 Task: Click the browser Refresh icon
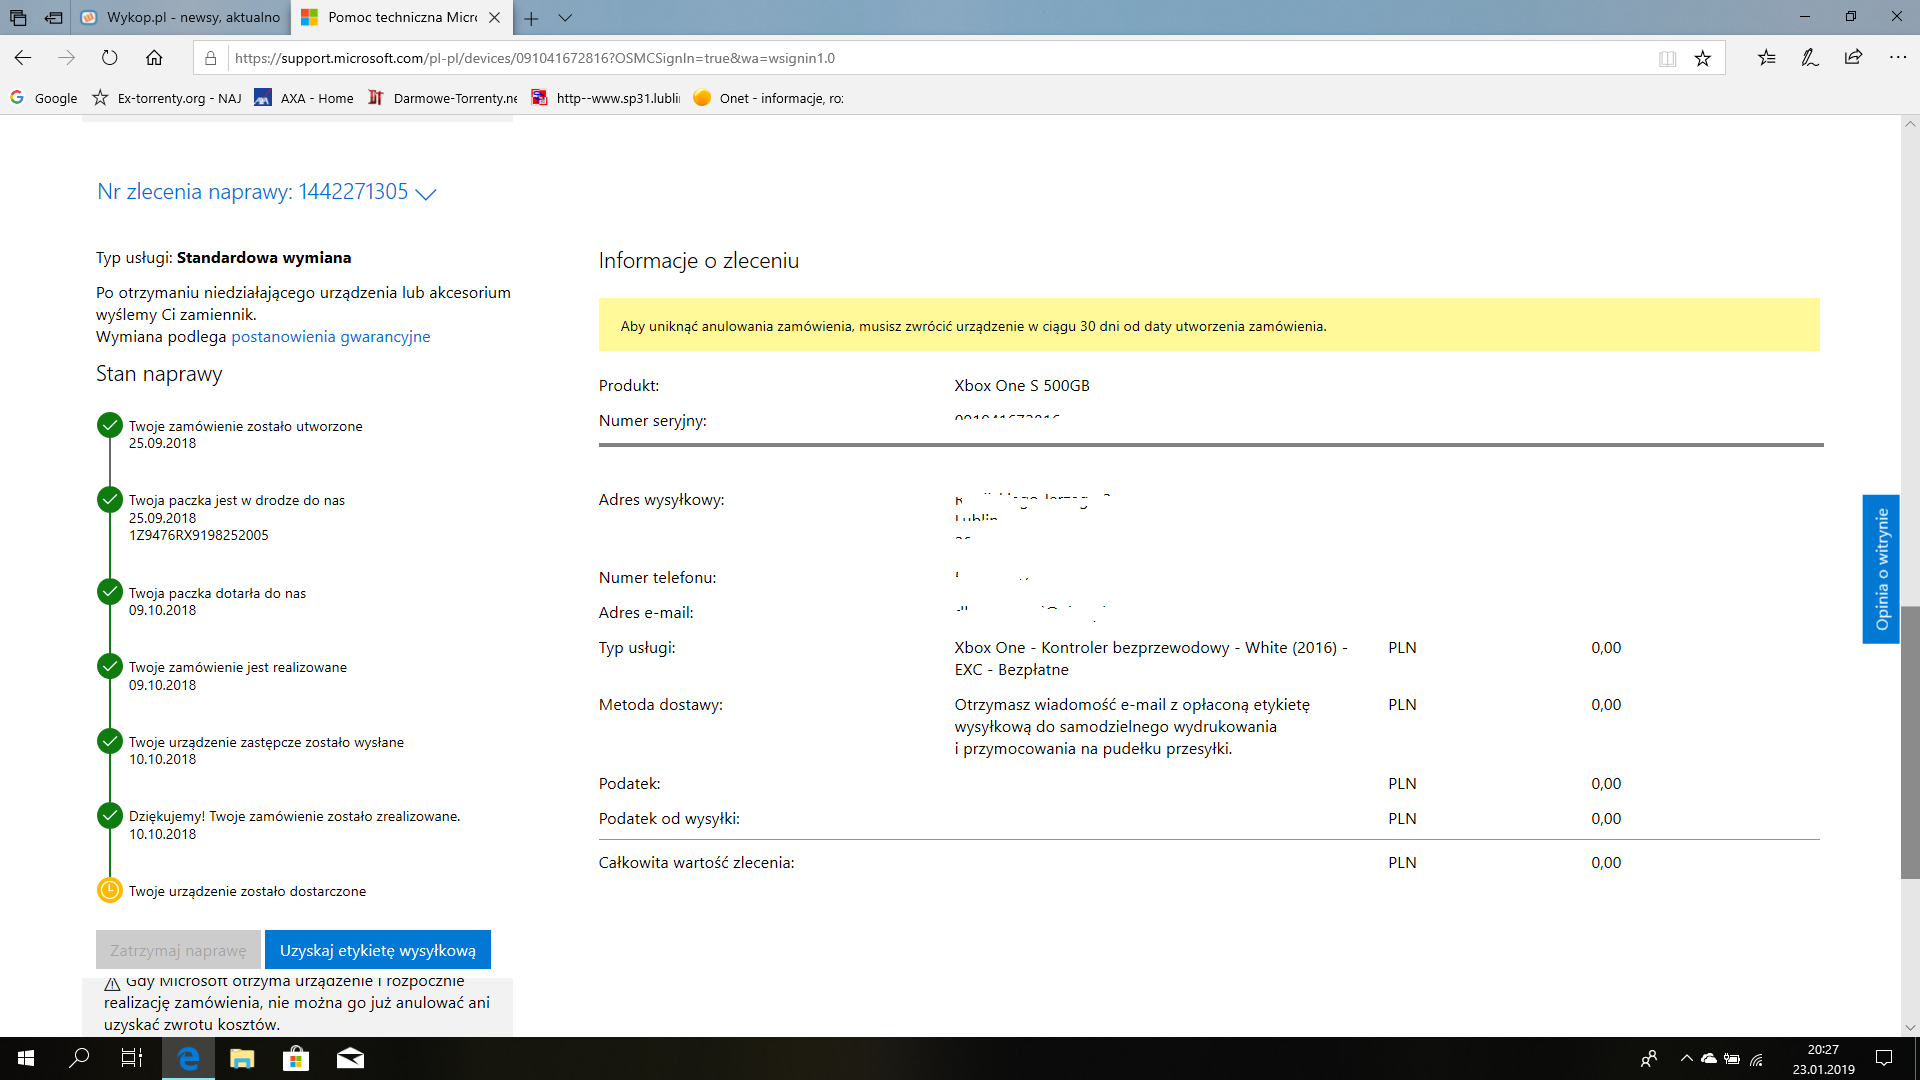click(x=110, y=58)
